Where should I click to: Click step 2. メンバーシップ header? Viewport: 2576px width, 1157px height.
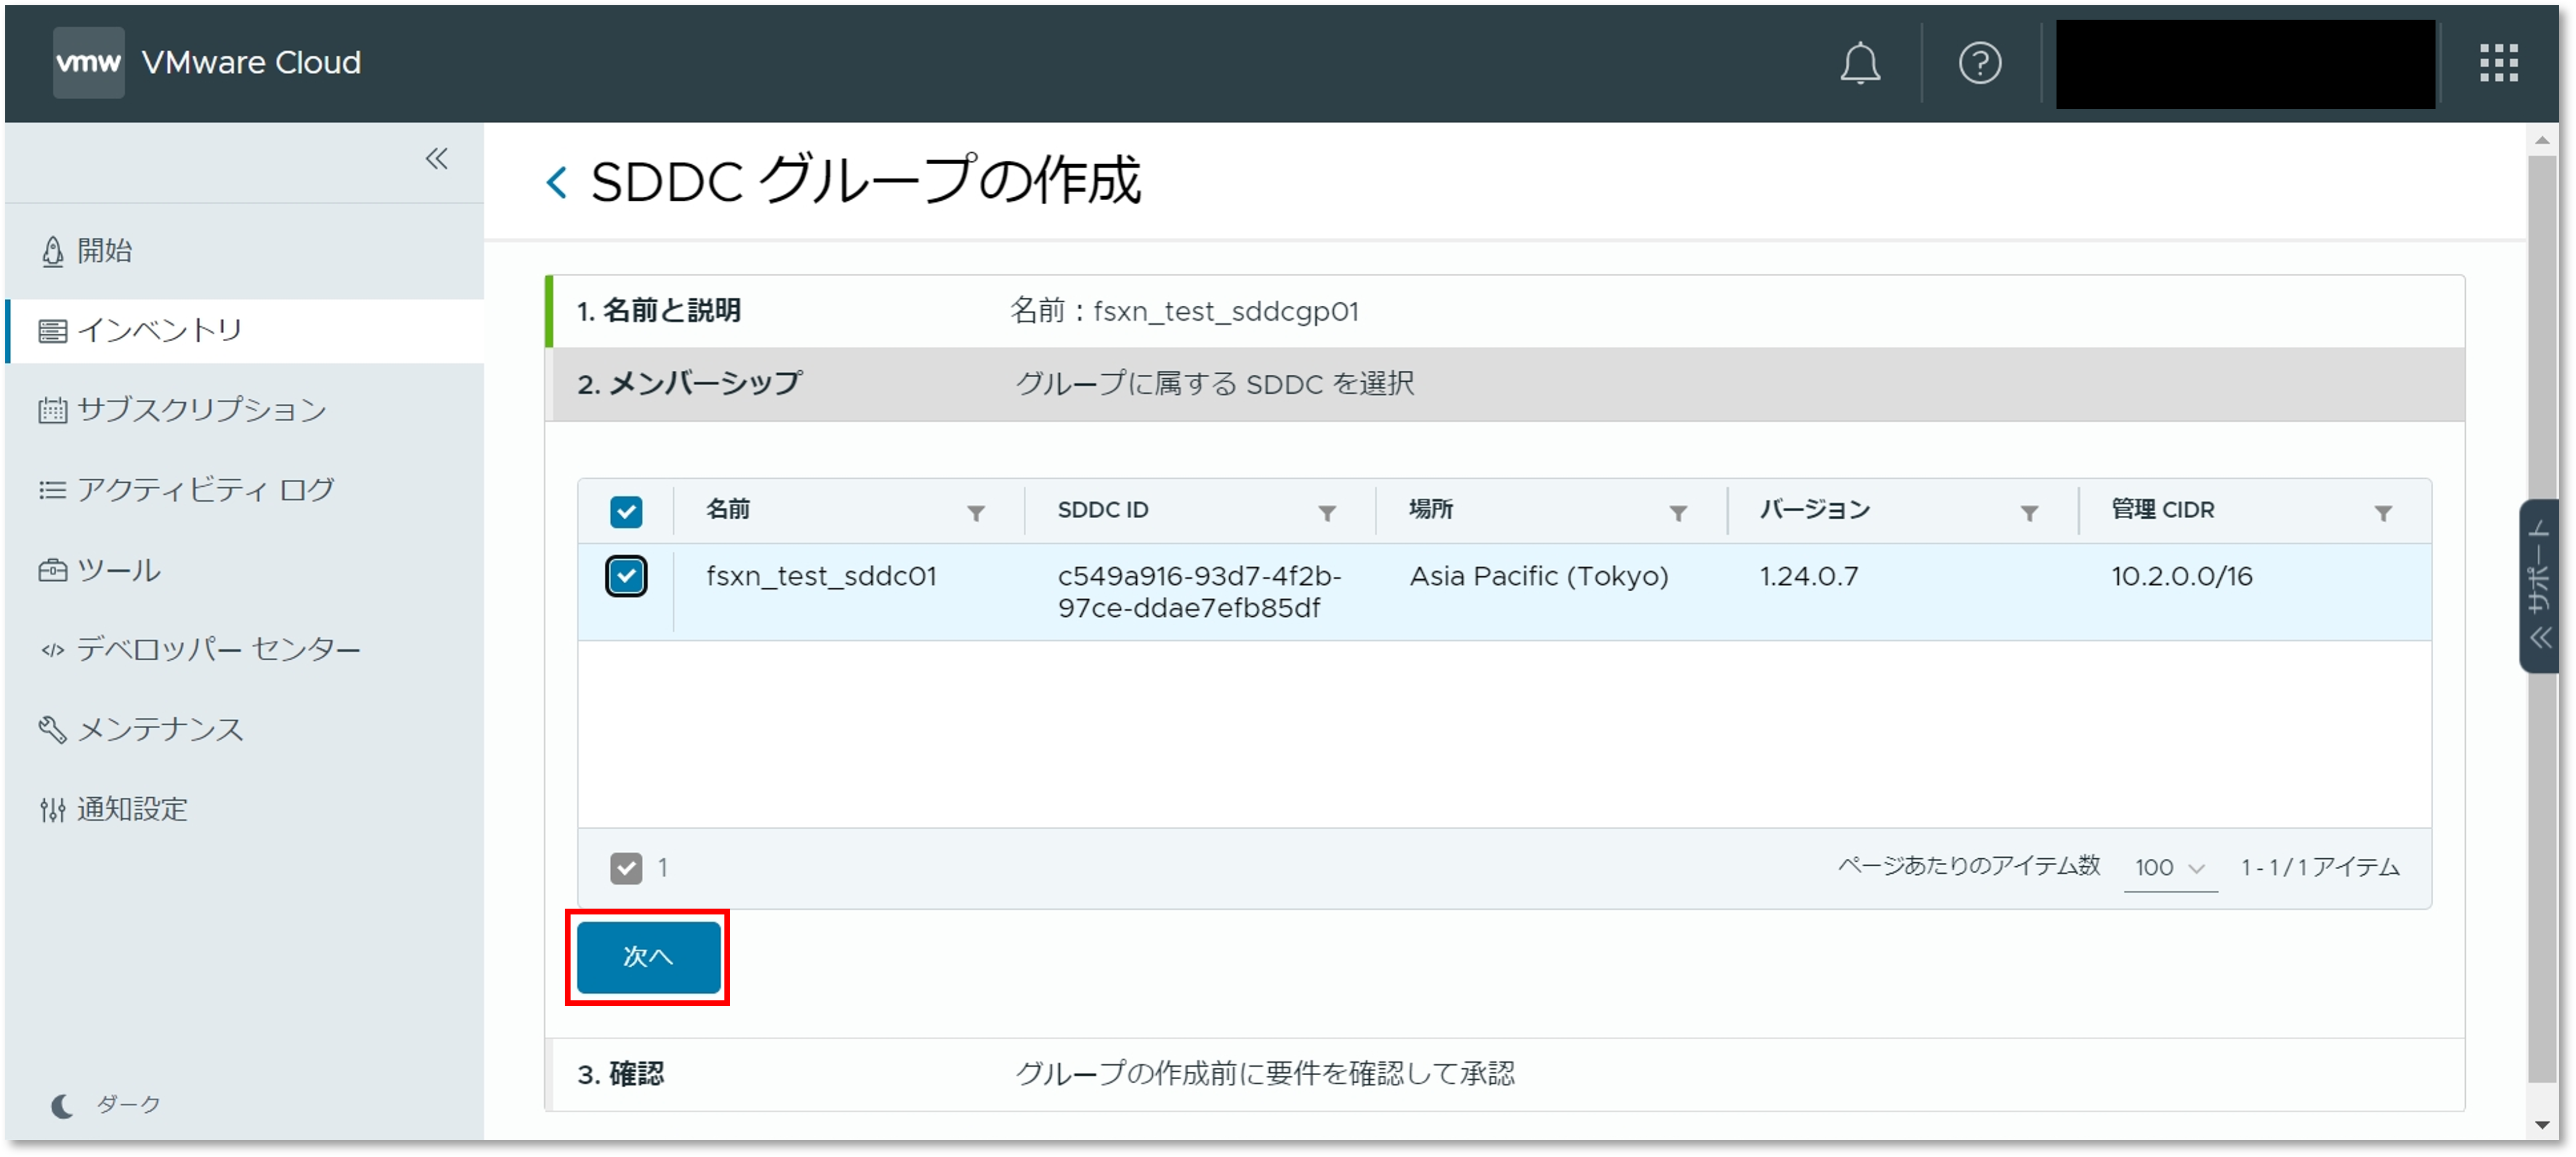[x=1504, y=384]
